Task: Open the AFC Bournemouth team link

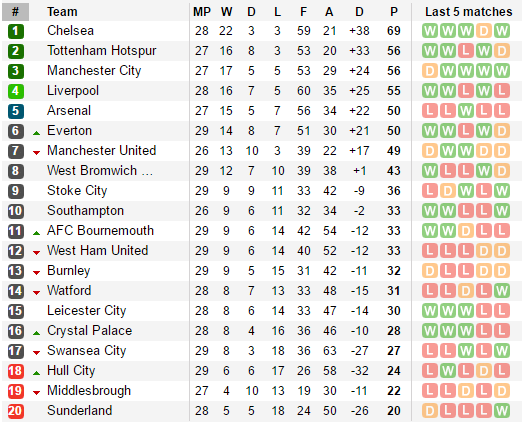Action: pyautogui.click(x=100, y=231)
